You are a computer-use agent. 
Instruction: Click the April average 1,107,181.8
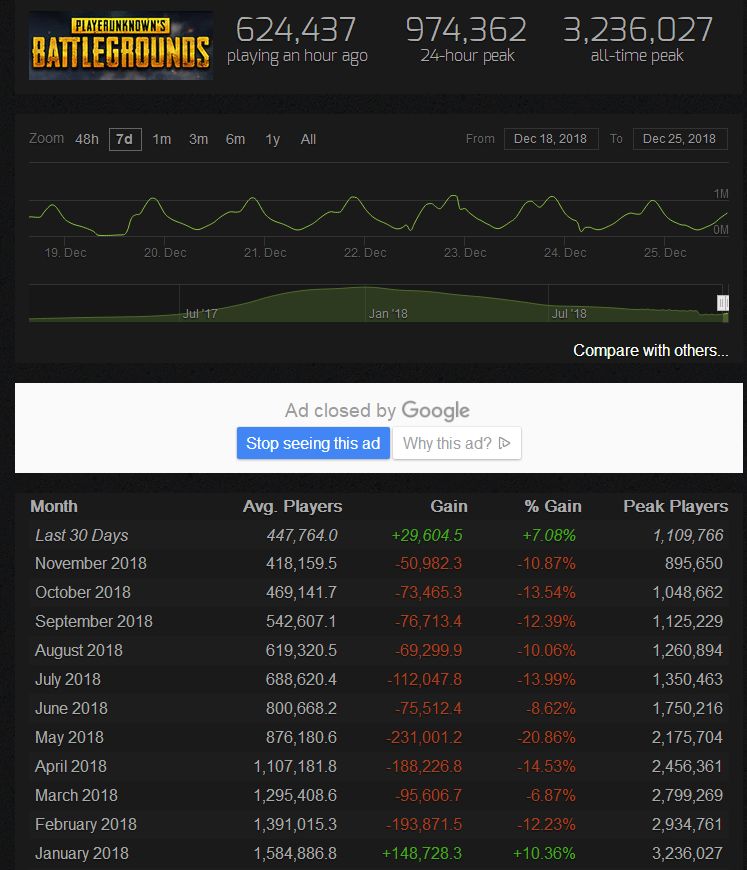tap(295, 766)
